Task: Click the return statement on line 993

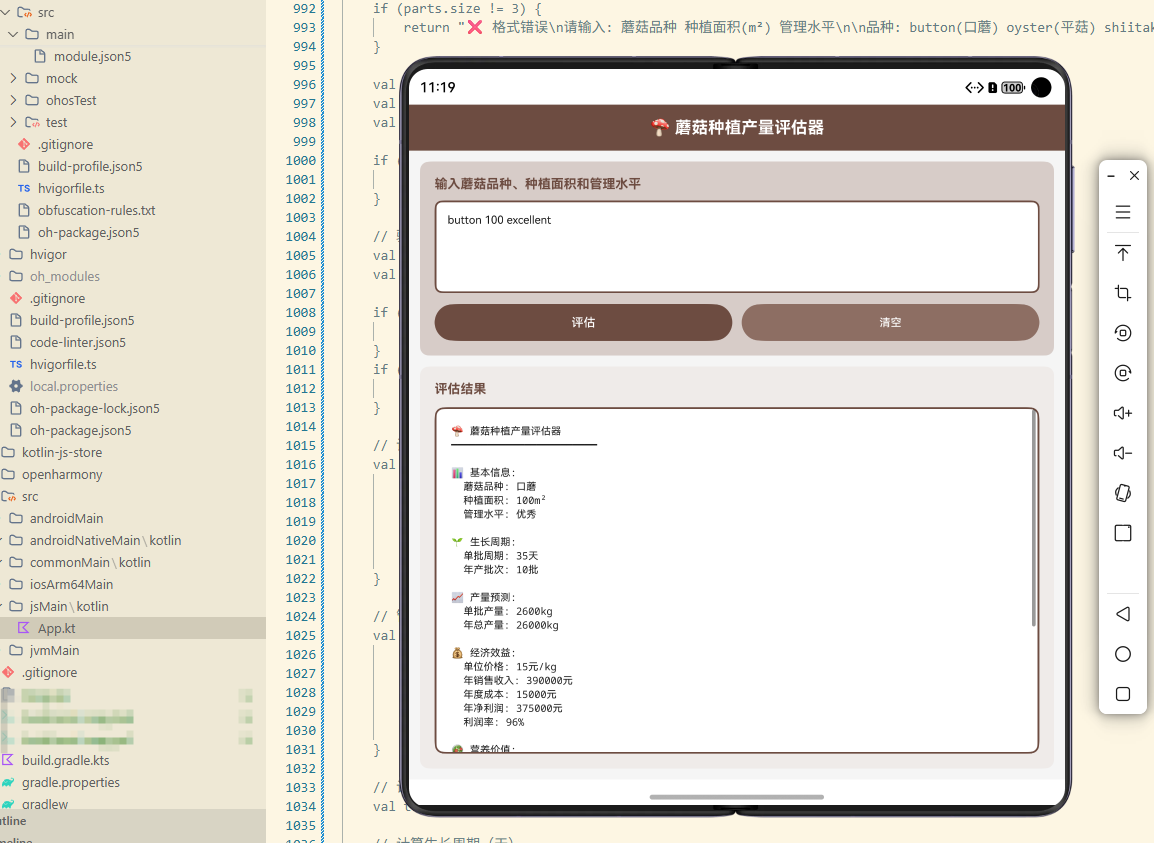Action: click(778, 27)
